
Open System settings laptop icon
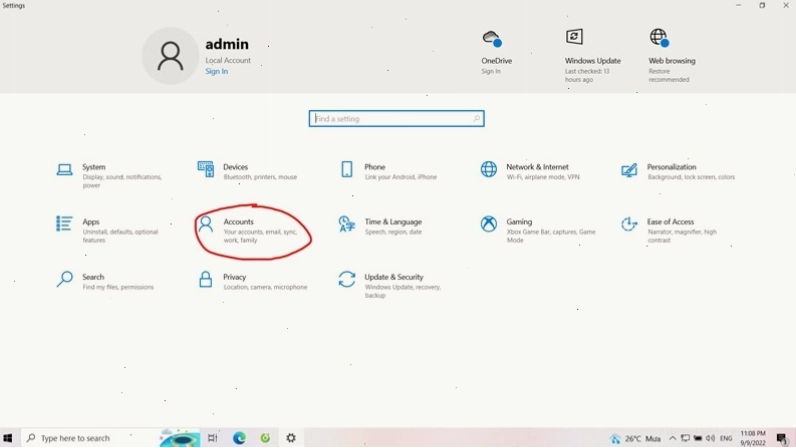(x=64, y=170)
